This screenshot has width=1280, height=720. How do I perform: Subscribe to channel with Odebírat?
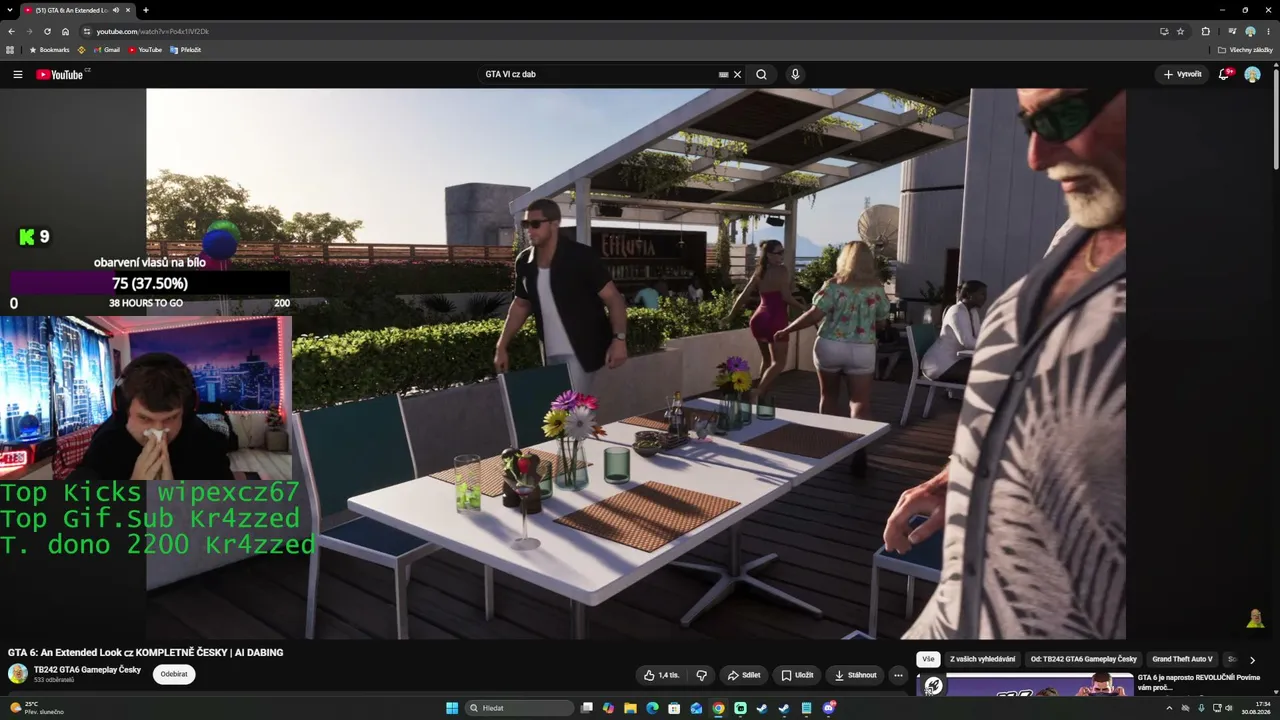[174, 674]
